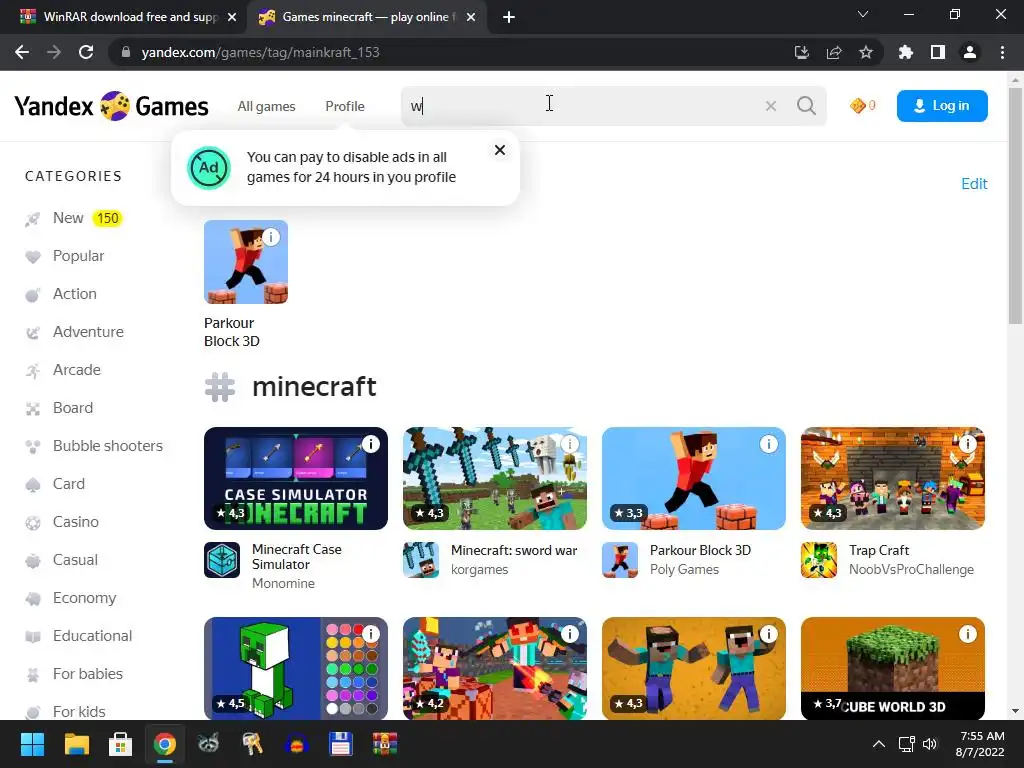The image size is (1024, 768).
Task: Open the info icon on Cube World 3D card
Action: click(967, 634)
